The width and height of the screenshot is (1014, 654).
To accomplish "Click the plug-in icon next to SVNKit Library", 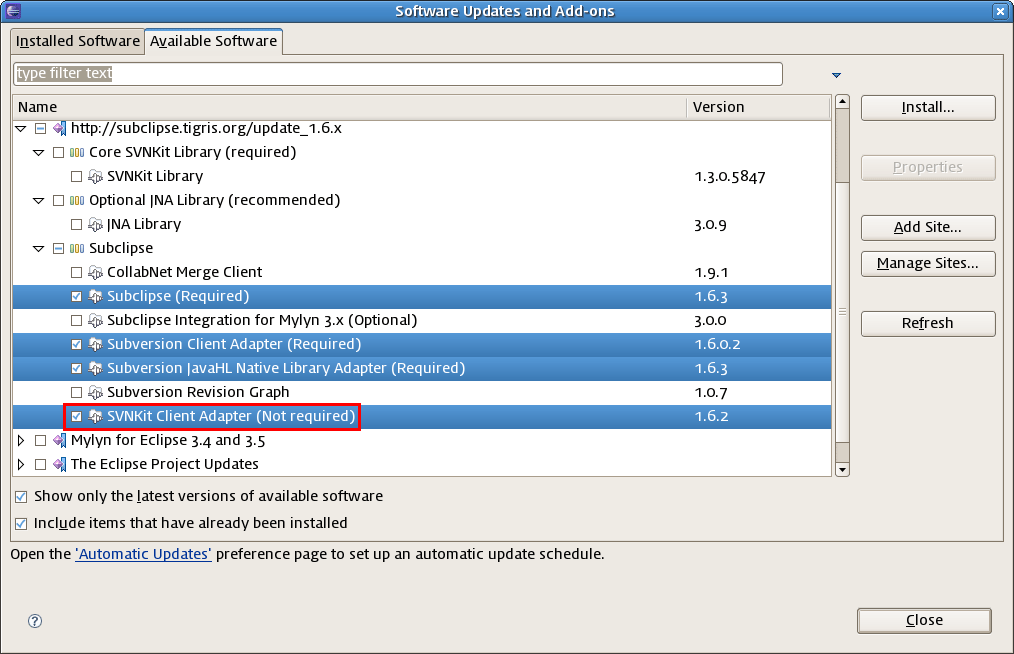I will click(95, 177).
